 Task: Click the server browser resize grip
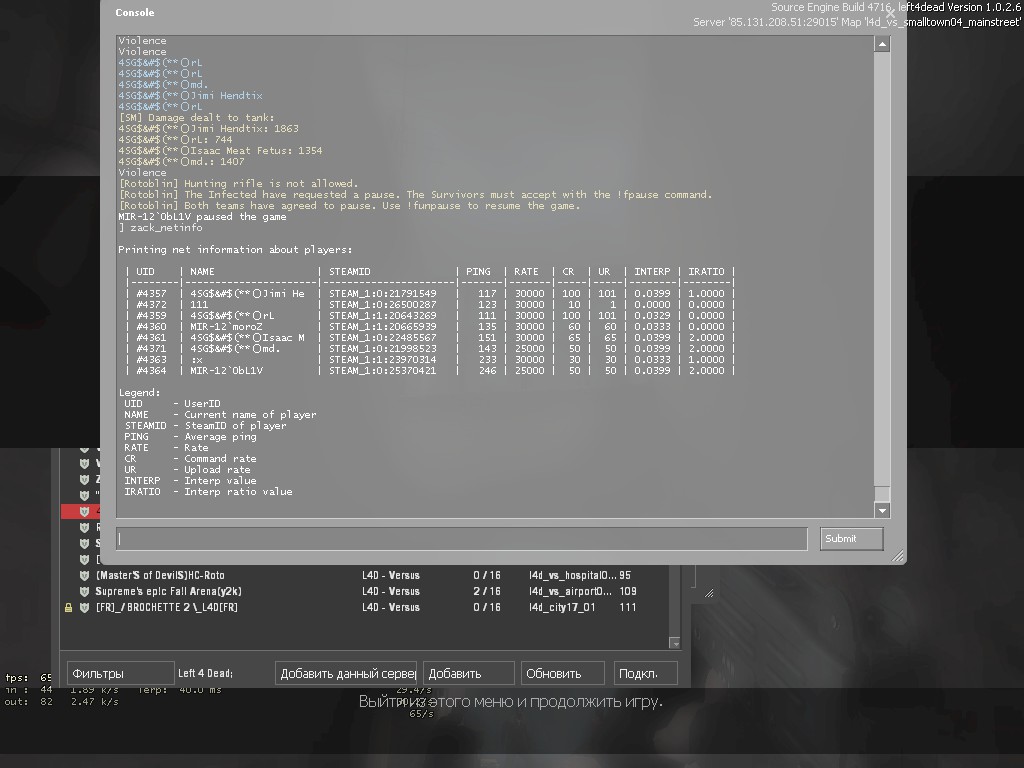coord(709,593)
